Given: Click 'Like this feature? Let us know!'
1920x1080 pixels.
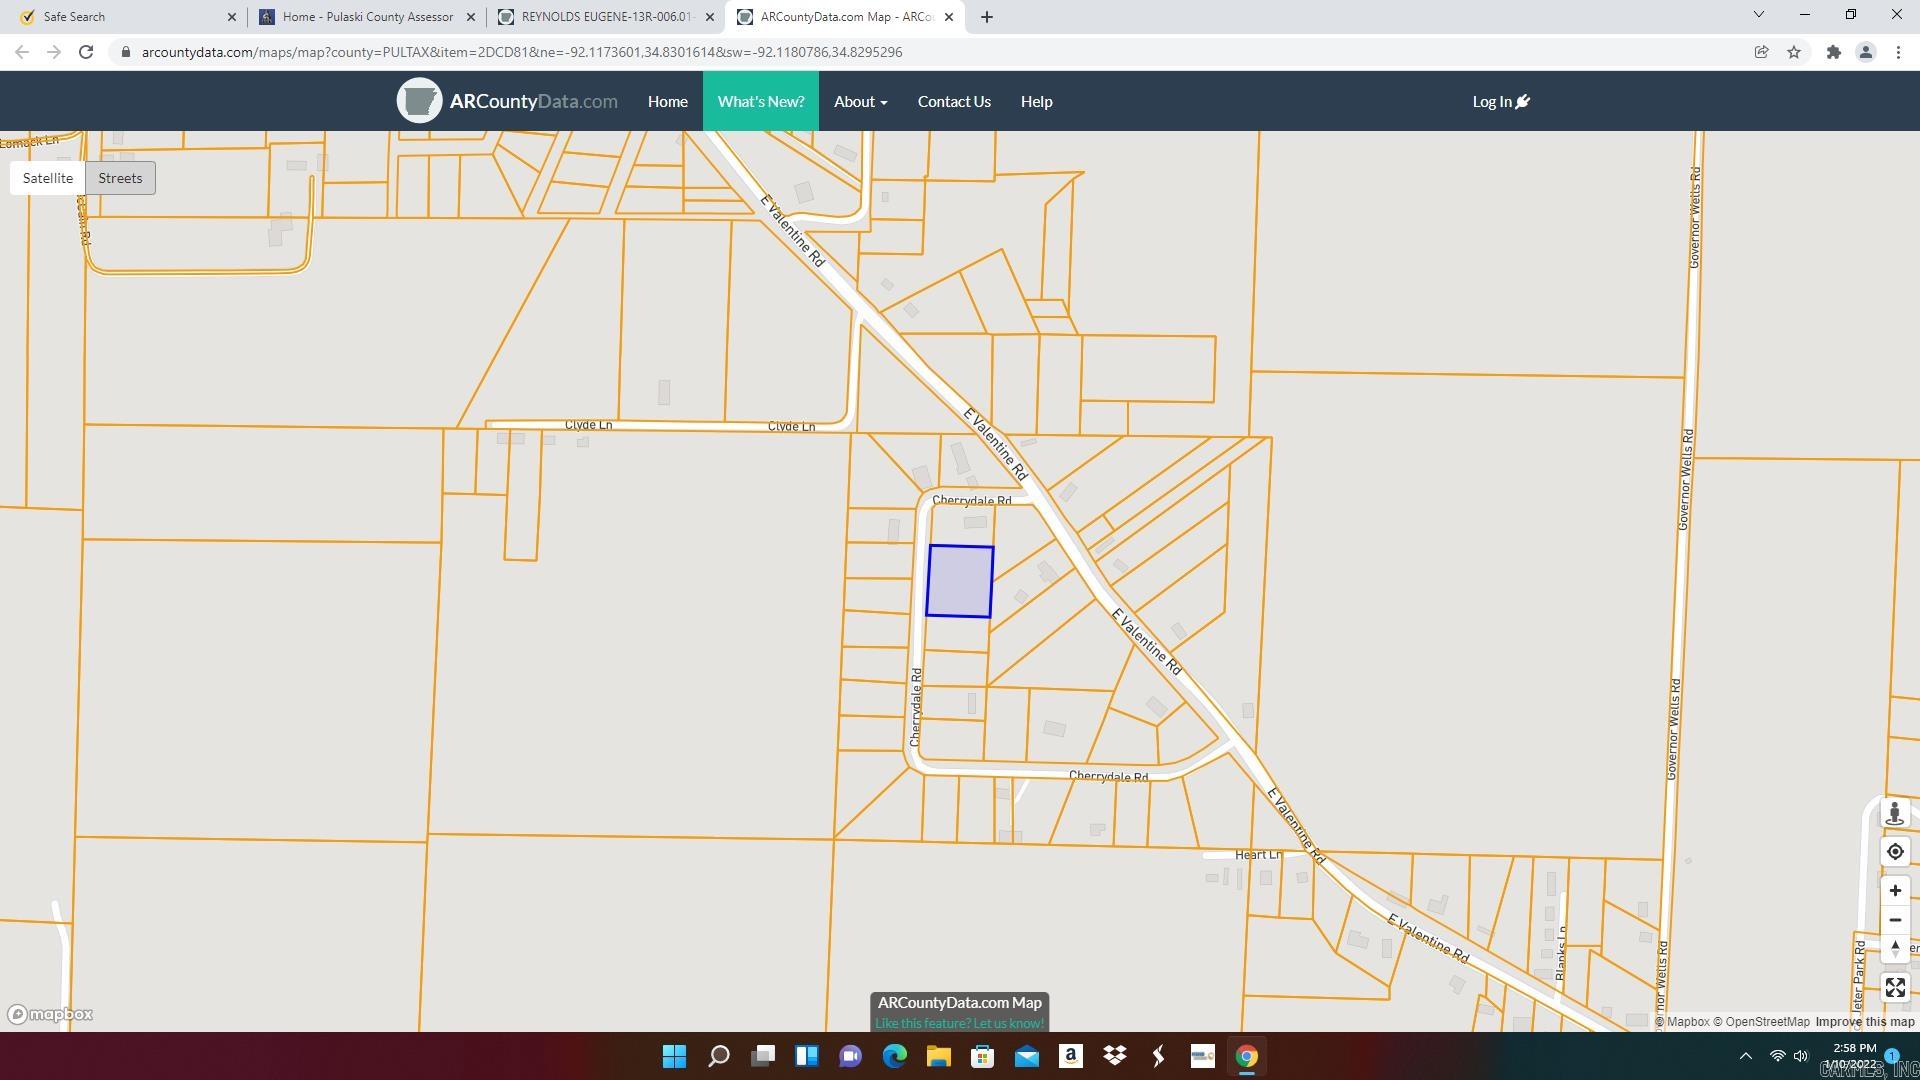Looking at the screenshot, I should click(x=959, y=1023).
